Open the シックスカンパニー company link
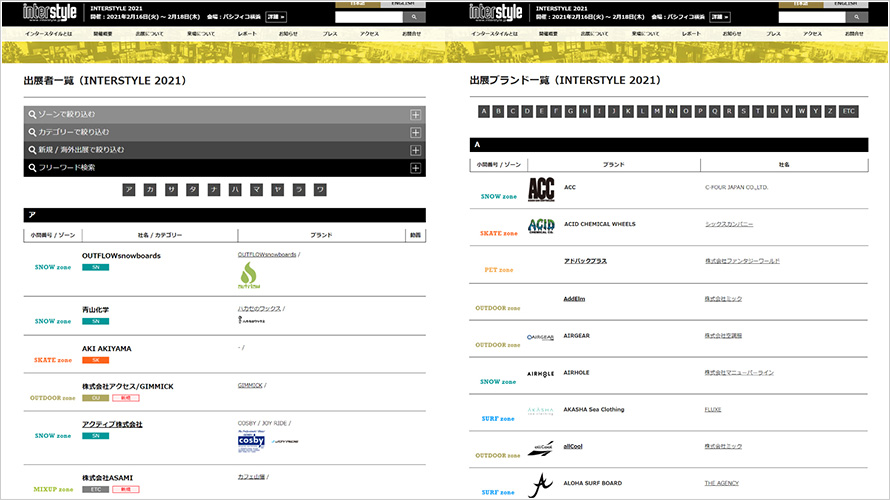The height and width of the screenshot is (500, 890). point(729,224)
